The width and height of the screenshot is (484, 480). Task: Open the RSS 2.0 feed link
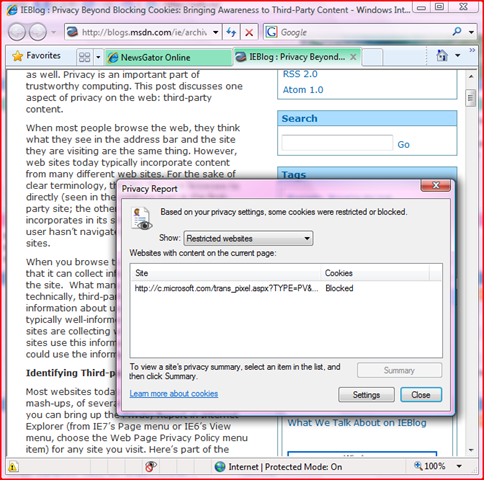300,74
